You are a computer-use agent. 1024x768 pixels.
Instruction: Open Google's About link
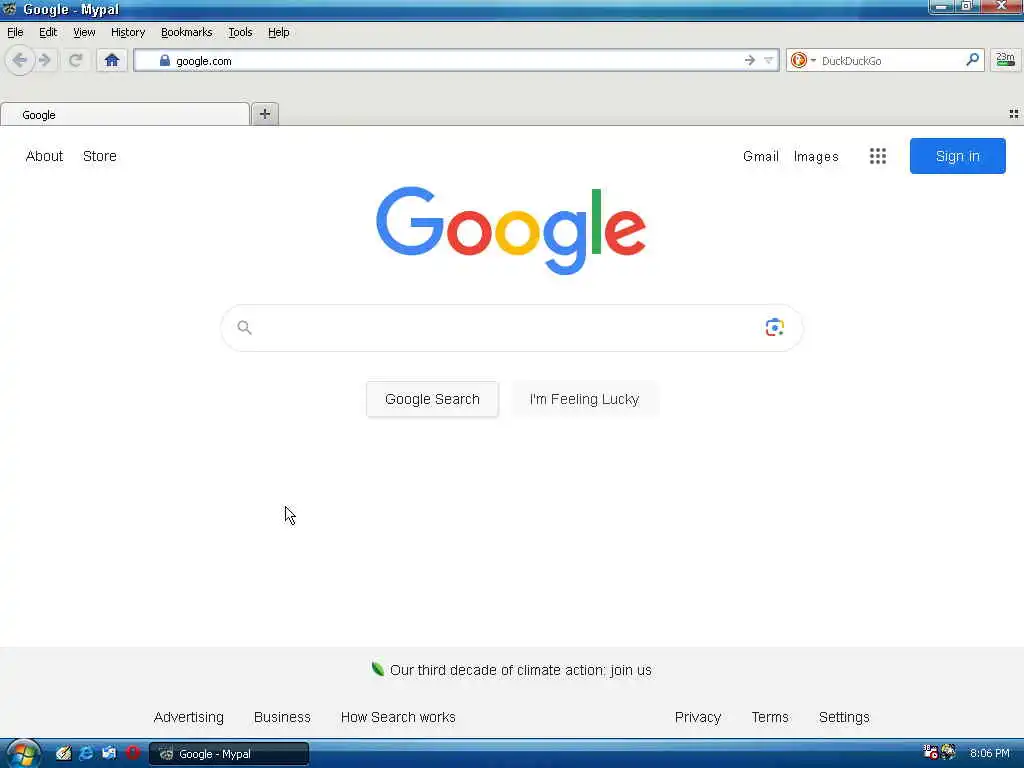pyautogui.click(x=44, y=156)
